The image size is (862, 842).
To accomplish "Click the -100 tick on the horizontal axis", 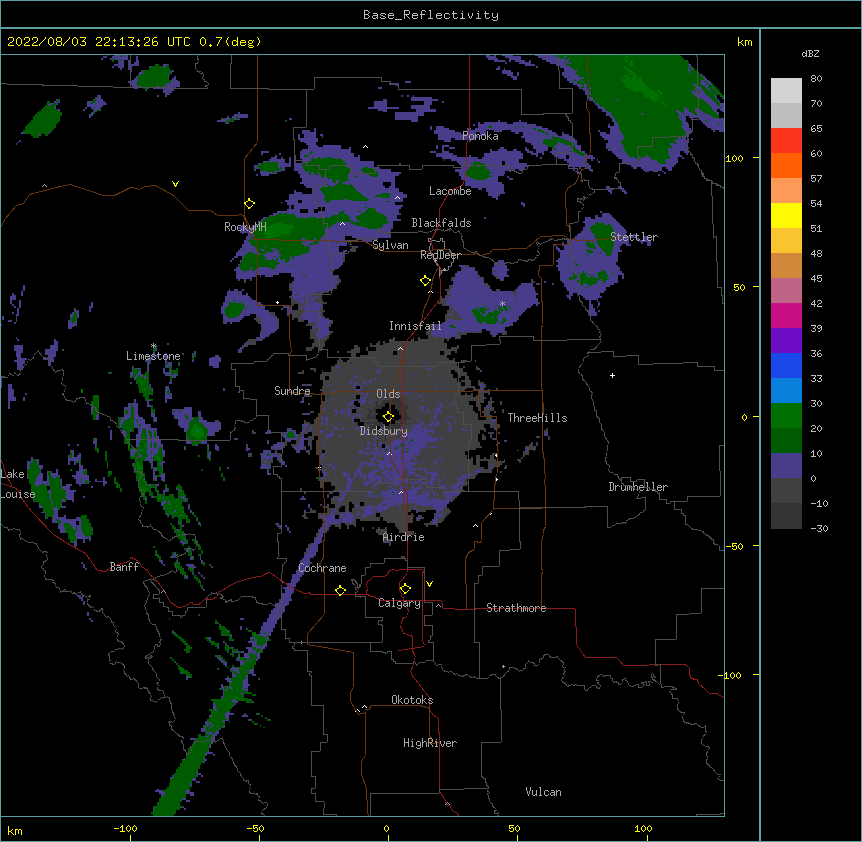I will tap(125, 829).
